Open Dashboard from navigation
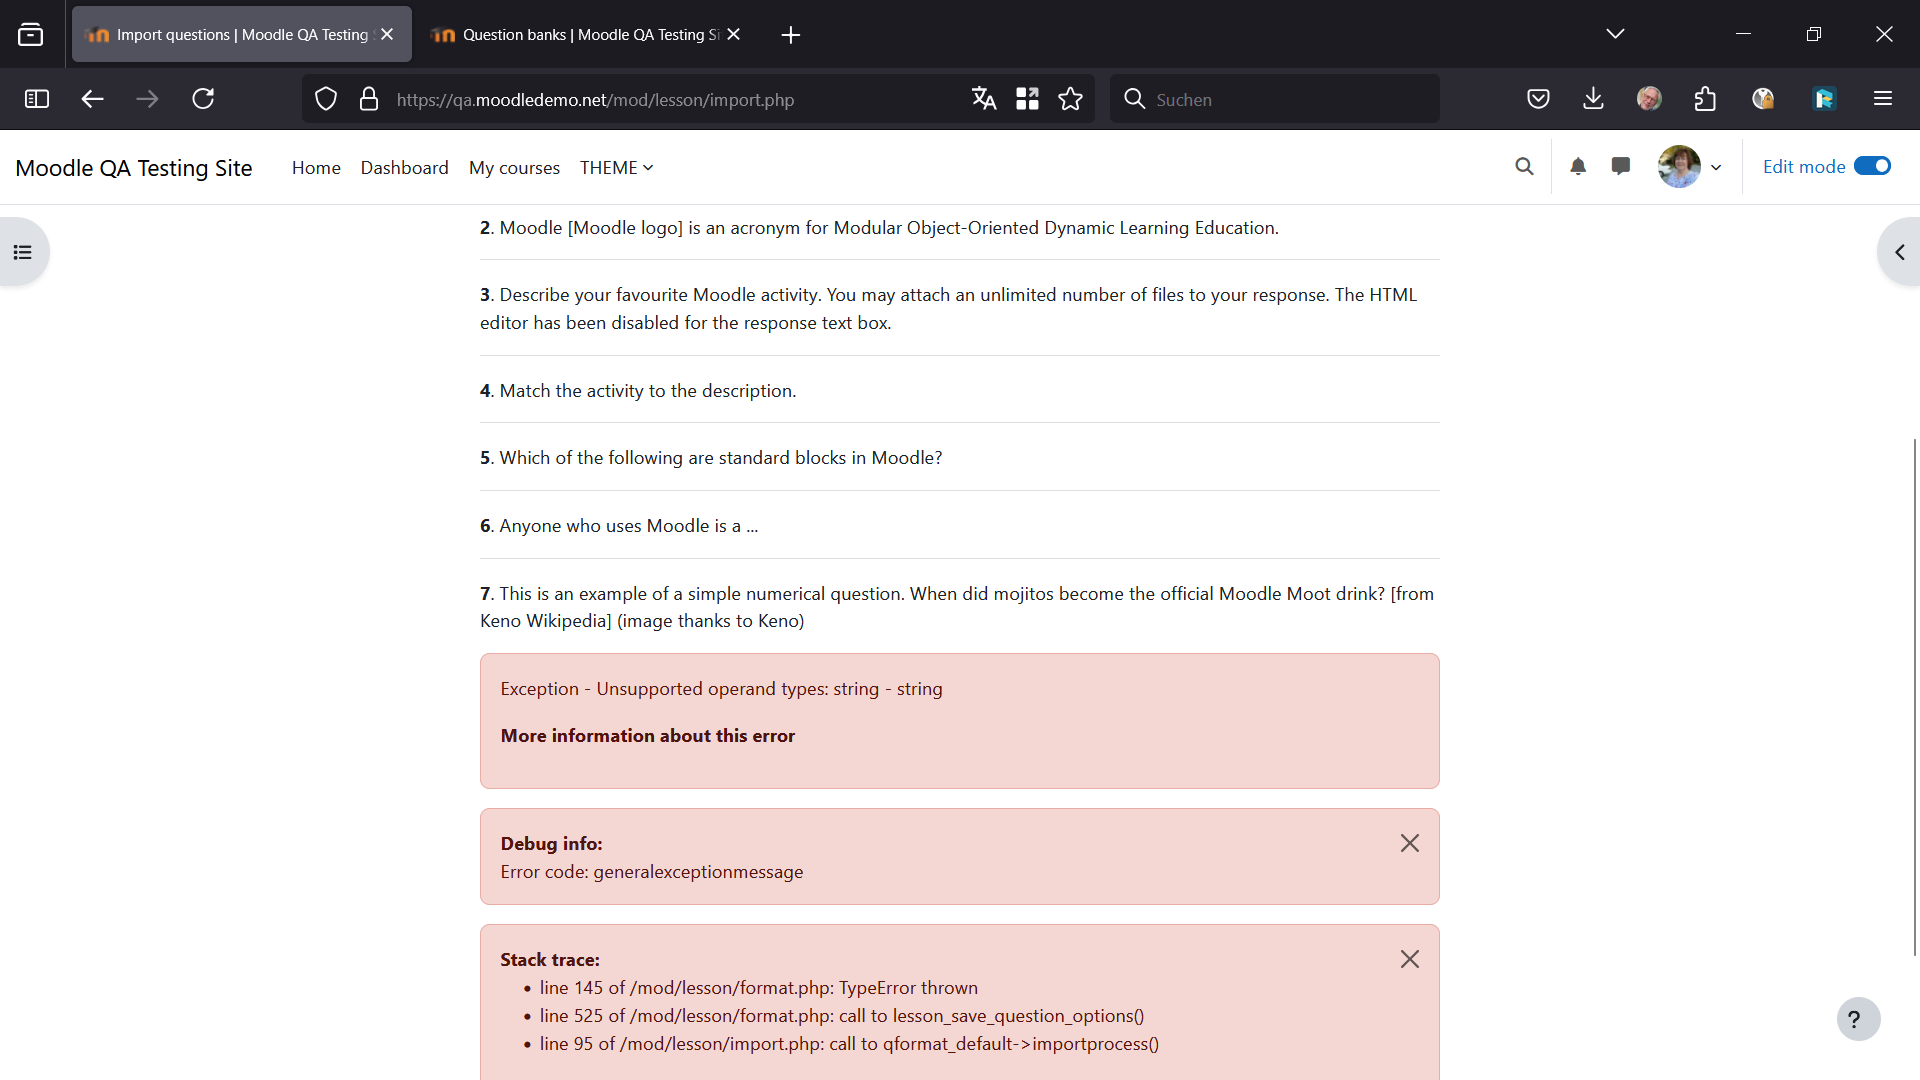Screen dimensions: 1920x1080 [404, 168]
